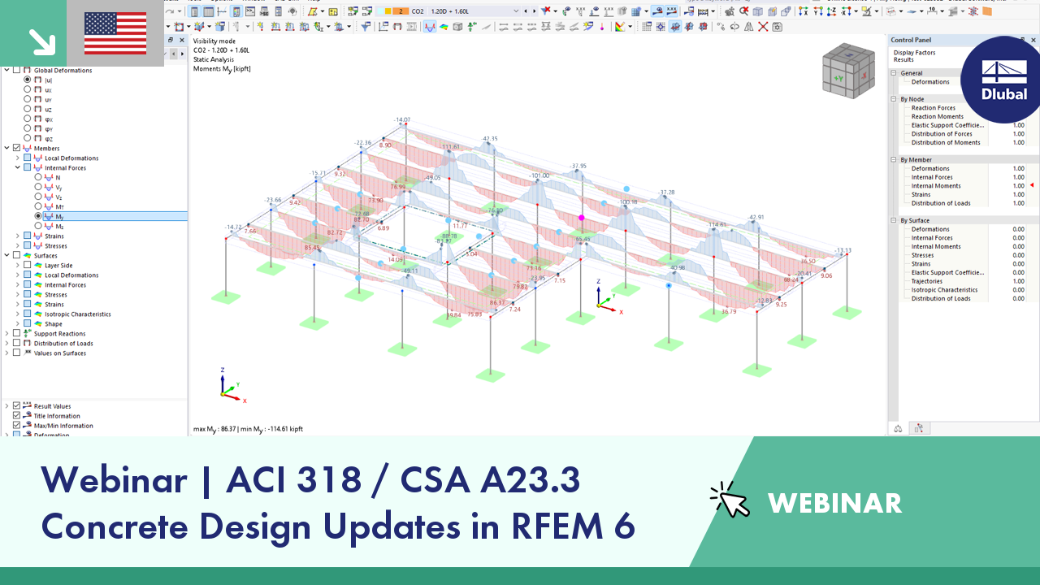Go to next load case arrow
The width and height of the screenshot is (1040, 585).
point(534,11)
